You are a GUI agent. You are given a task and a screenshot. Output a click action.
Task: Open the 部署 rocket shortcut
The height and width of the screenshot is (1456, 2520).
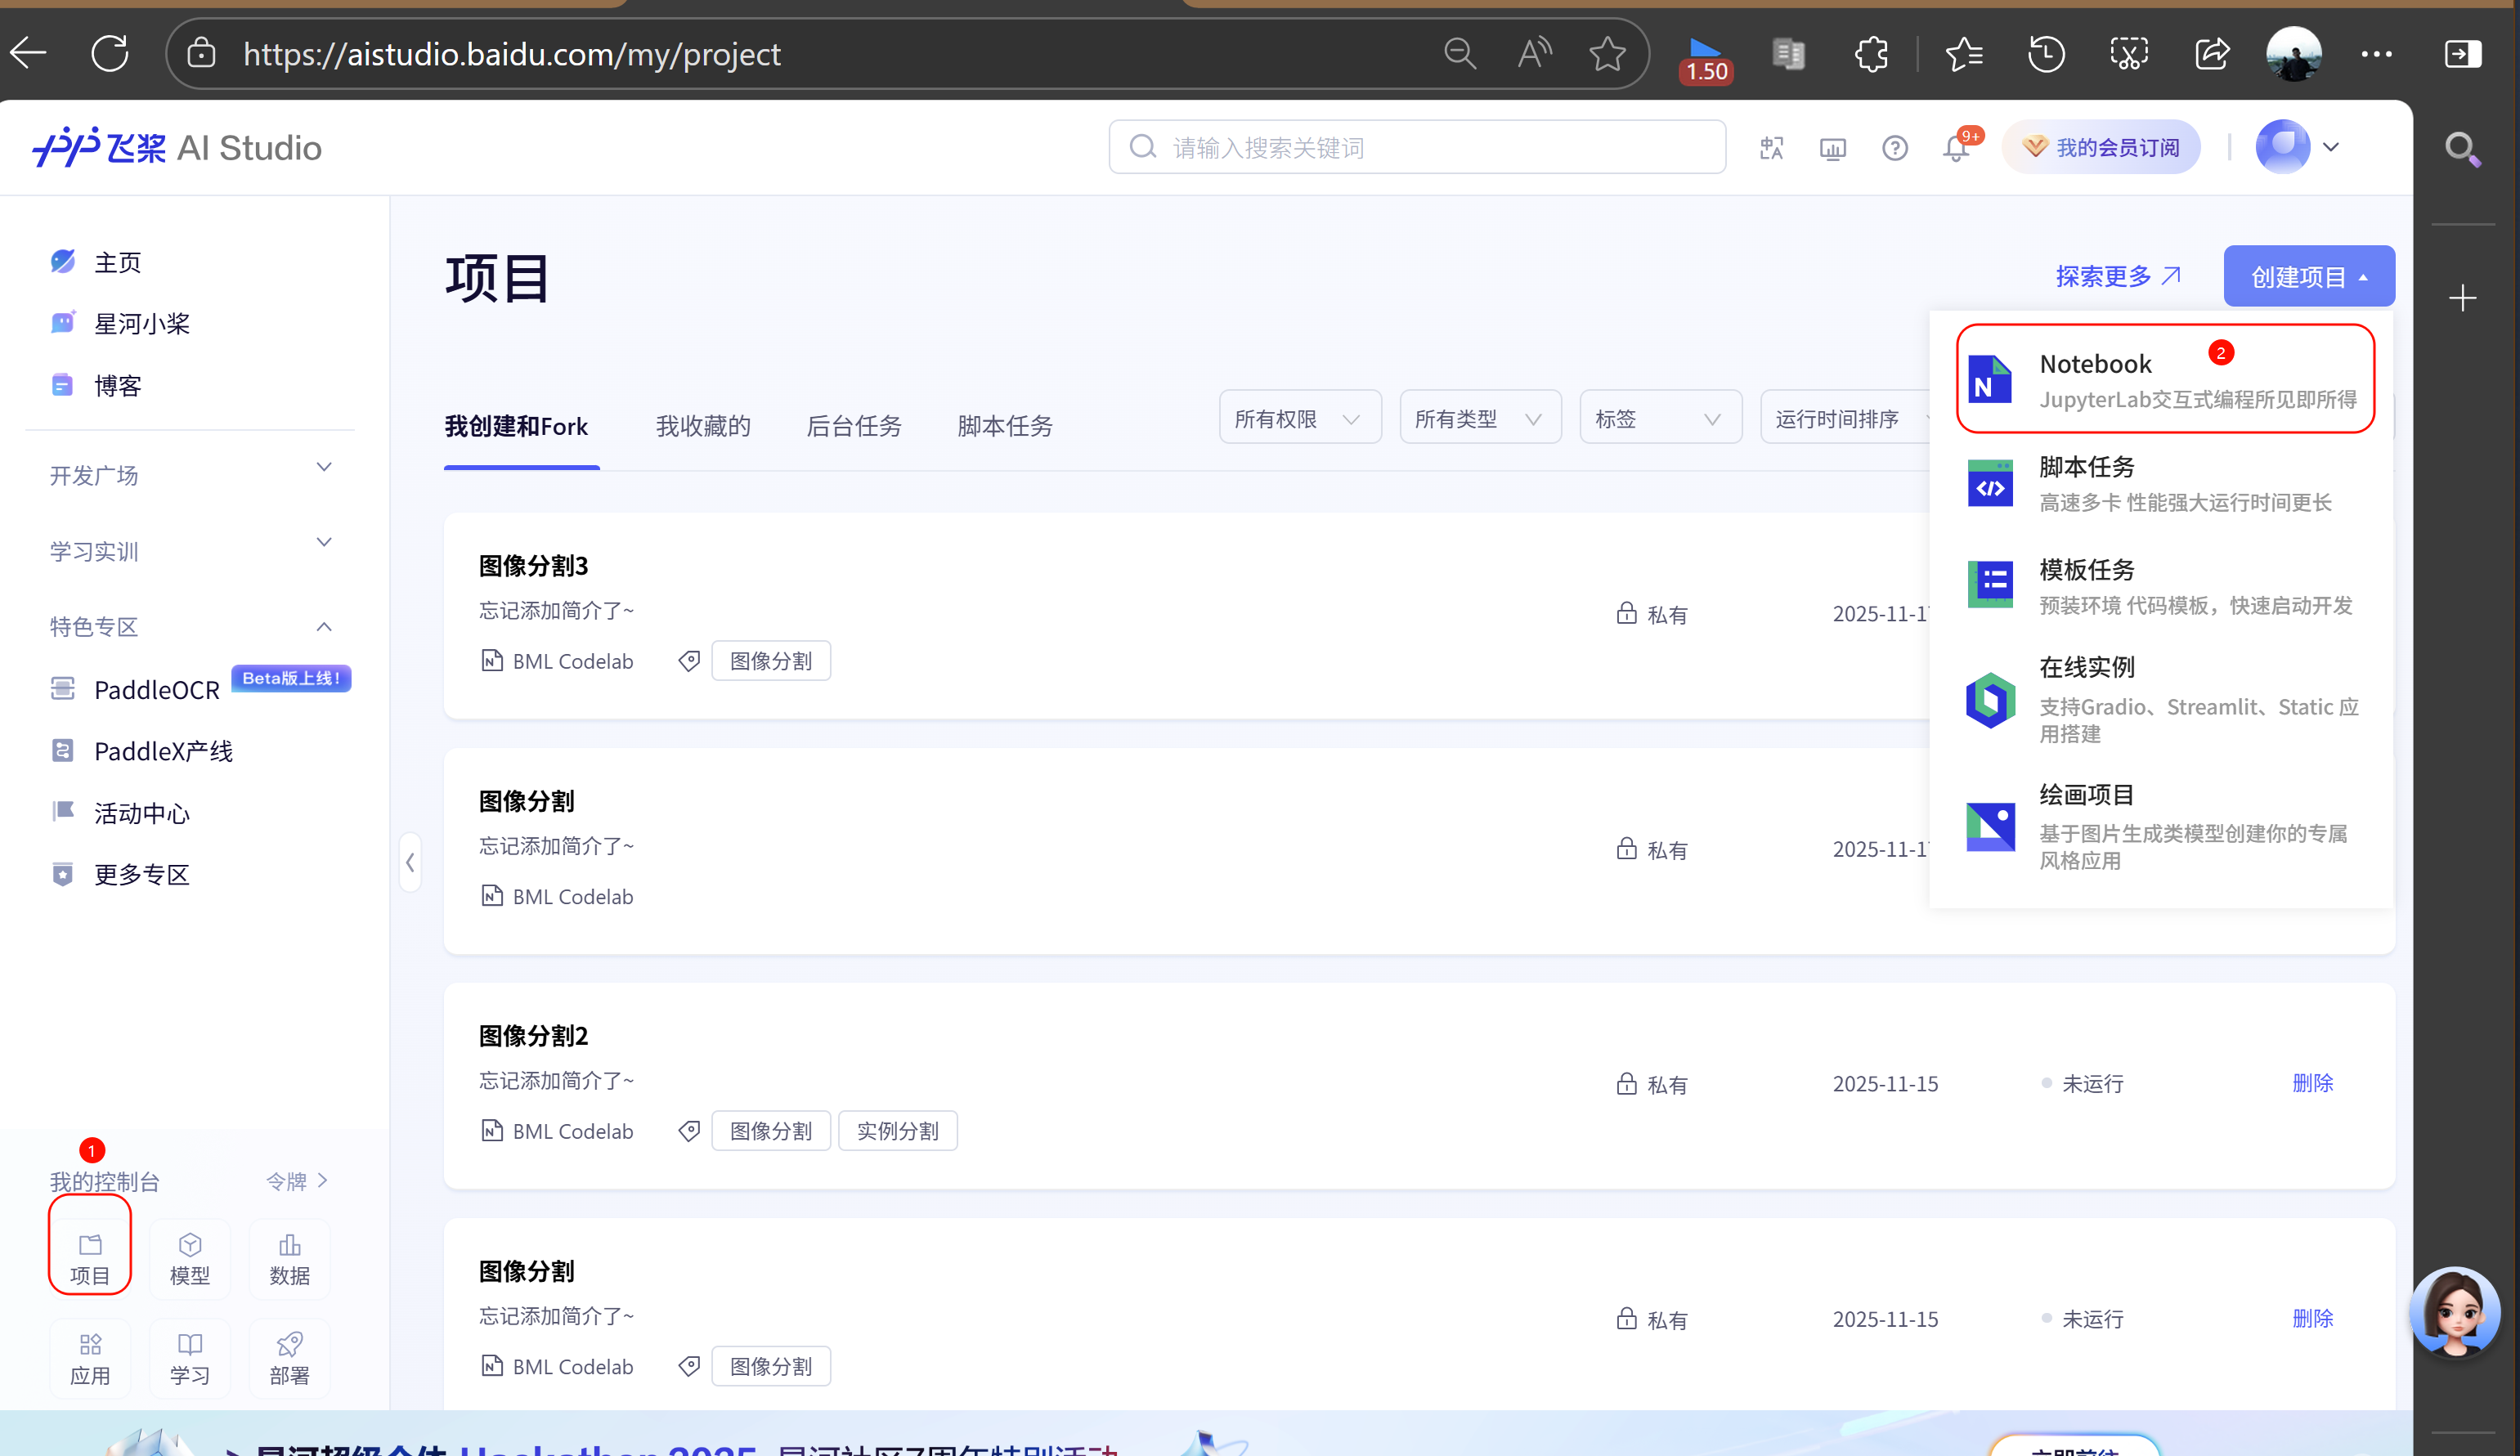[x=289, y=1358]
